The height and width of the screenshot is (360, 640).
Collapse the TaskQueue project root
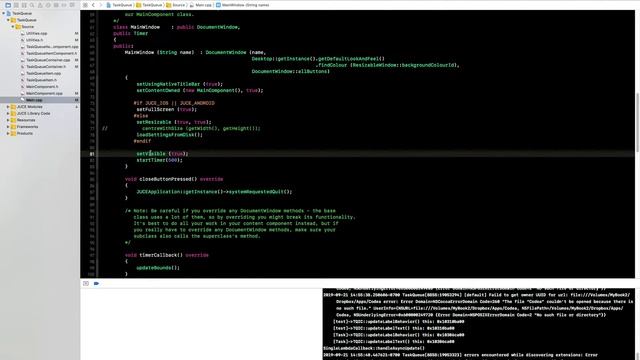pos(4,13)
